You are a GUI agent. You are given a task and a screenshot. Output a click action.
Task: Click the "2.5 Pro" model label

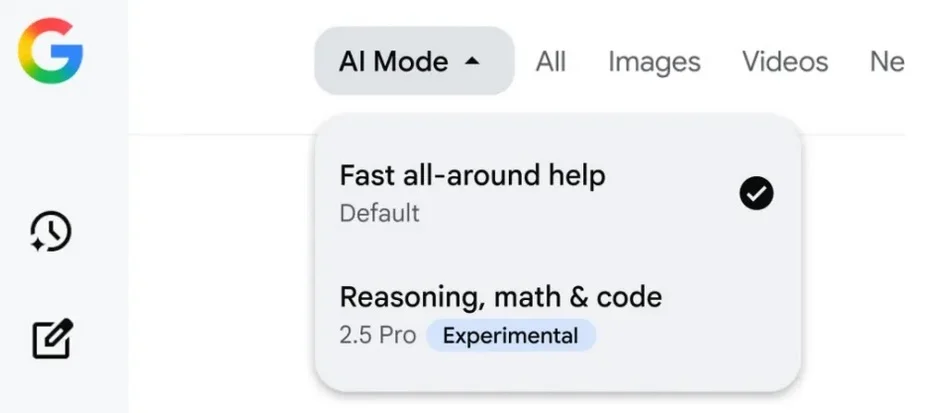[377, 335]
